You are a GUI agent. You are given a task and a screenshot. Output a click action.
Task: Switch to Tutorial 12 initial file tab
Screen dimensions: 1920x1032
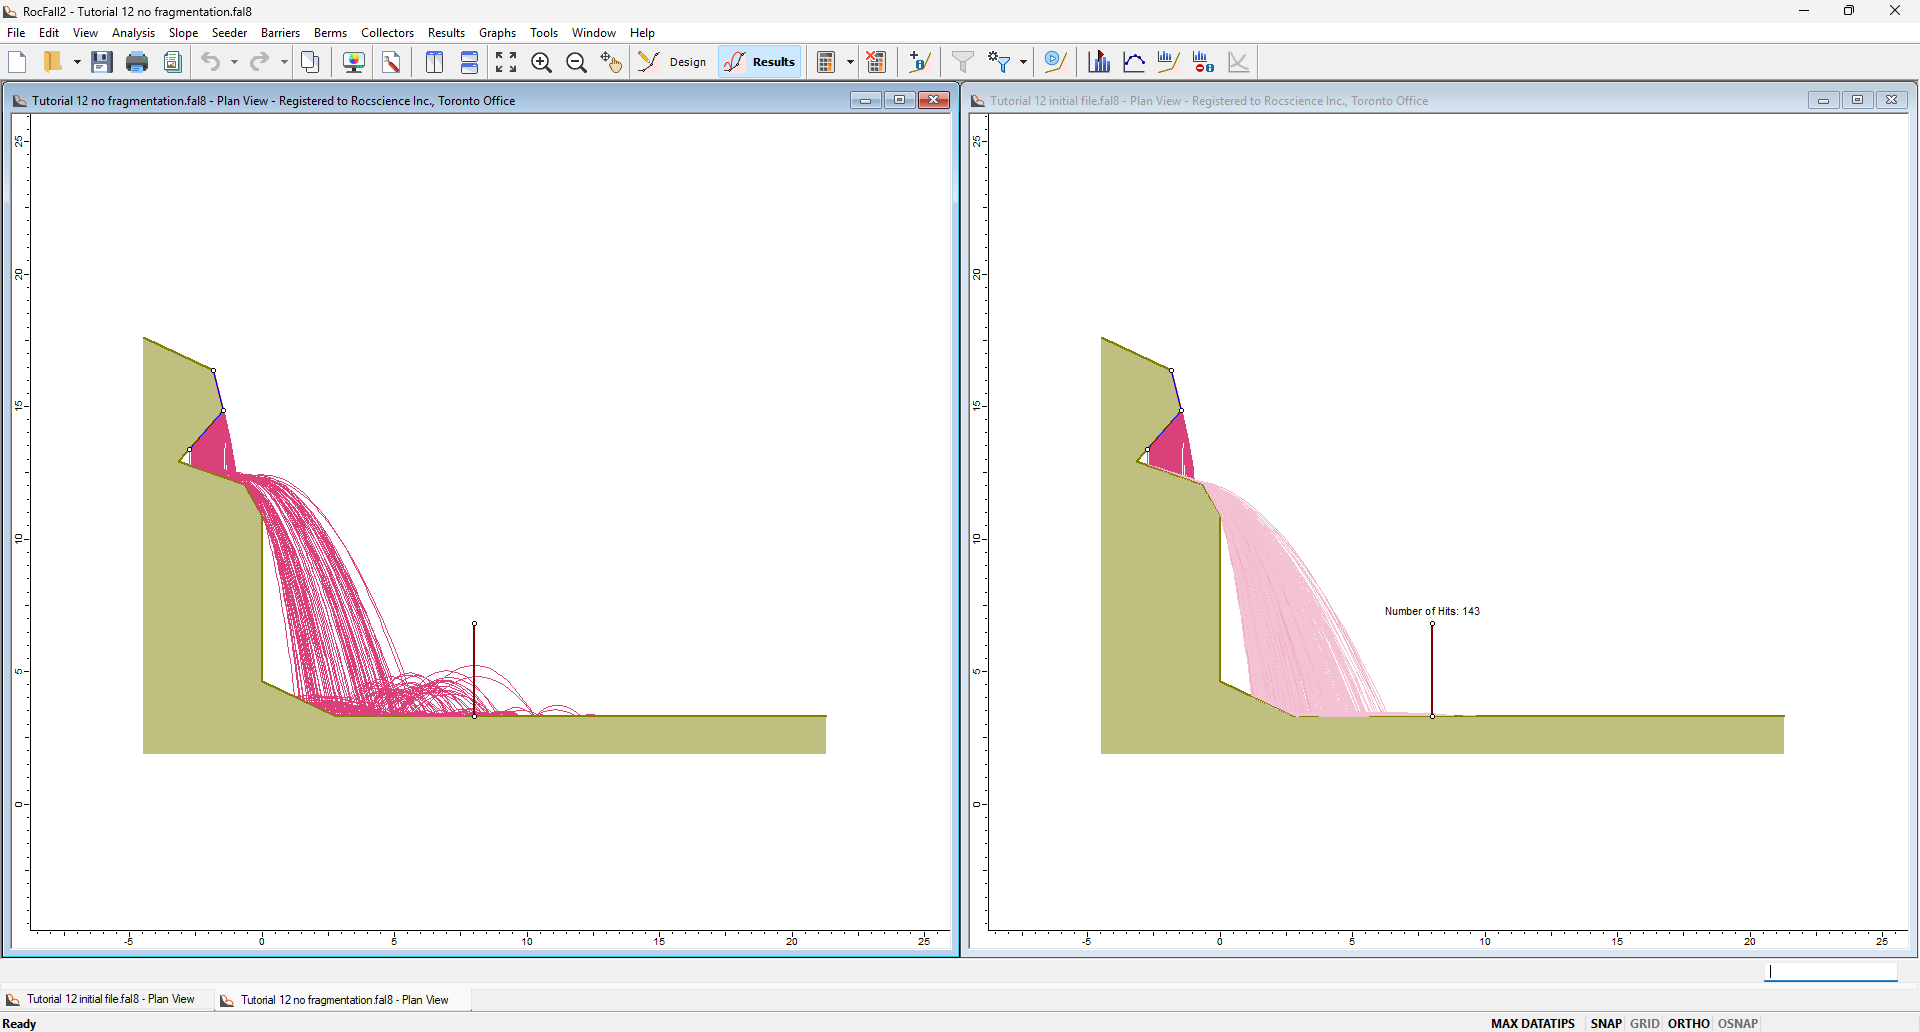(x=110, y=999)
